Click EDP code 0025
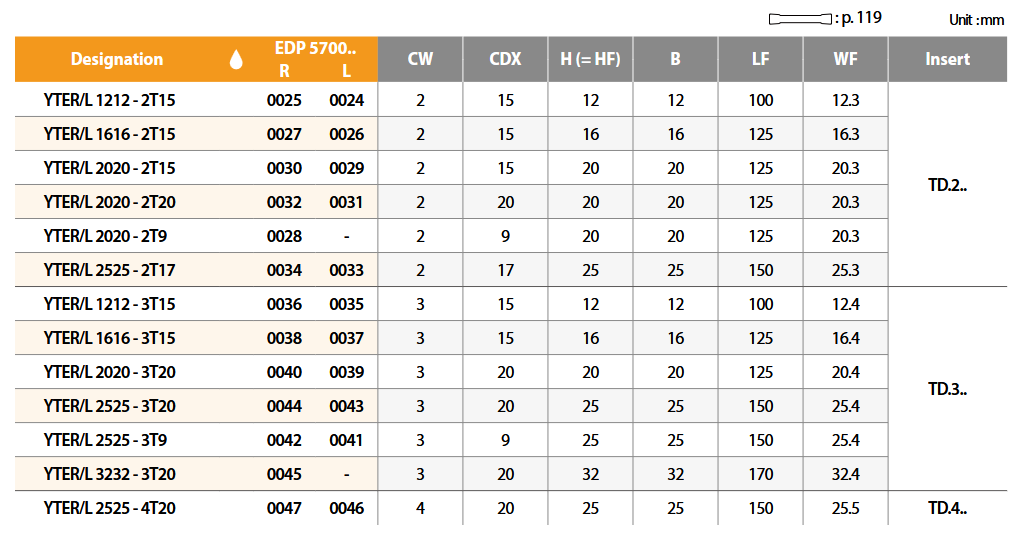This screenshot has width=1015, height=536. point(284,100)
